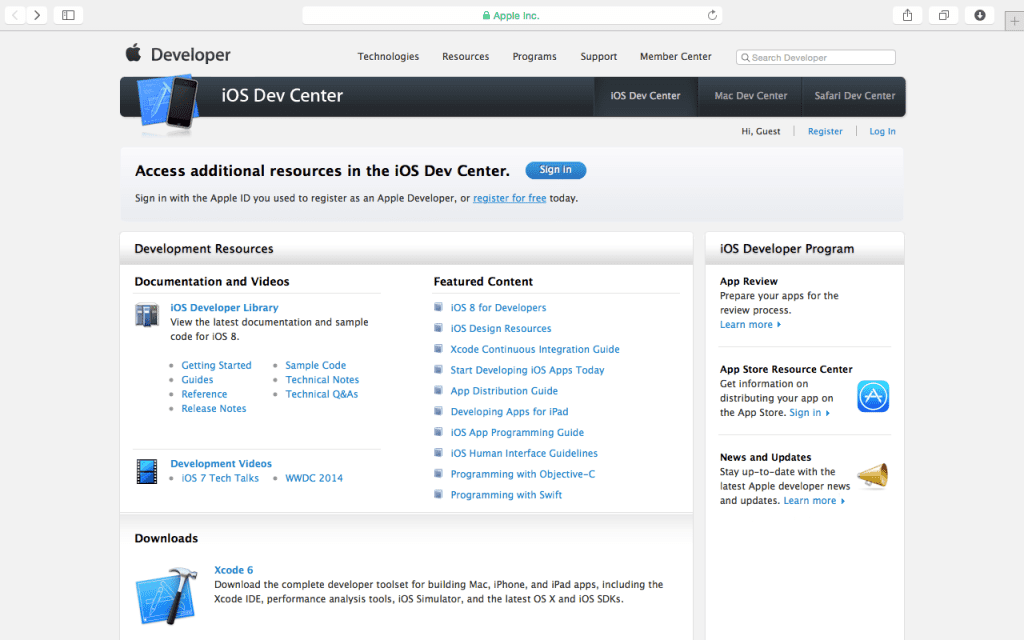This screenshot has width=1024, height=640.
Task: Go back using Safari's back arrow
Action: [x=15, y=15]
